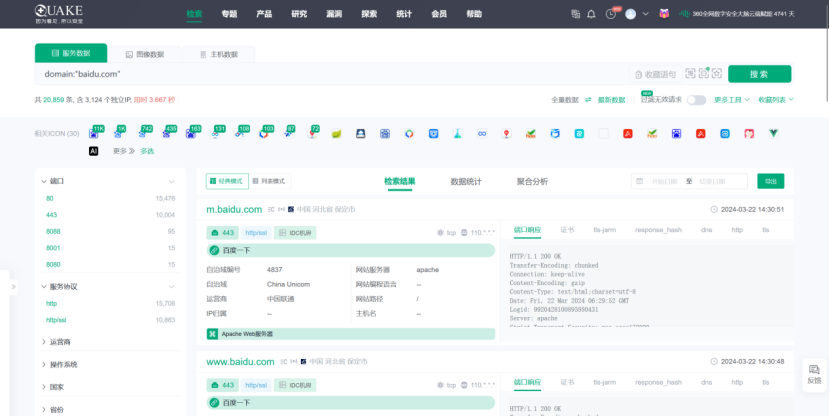
Task: Show 更多 related icons
Action: (x=123, y=151)
